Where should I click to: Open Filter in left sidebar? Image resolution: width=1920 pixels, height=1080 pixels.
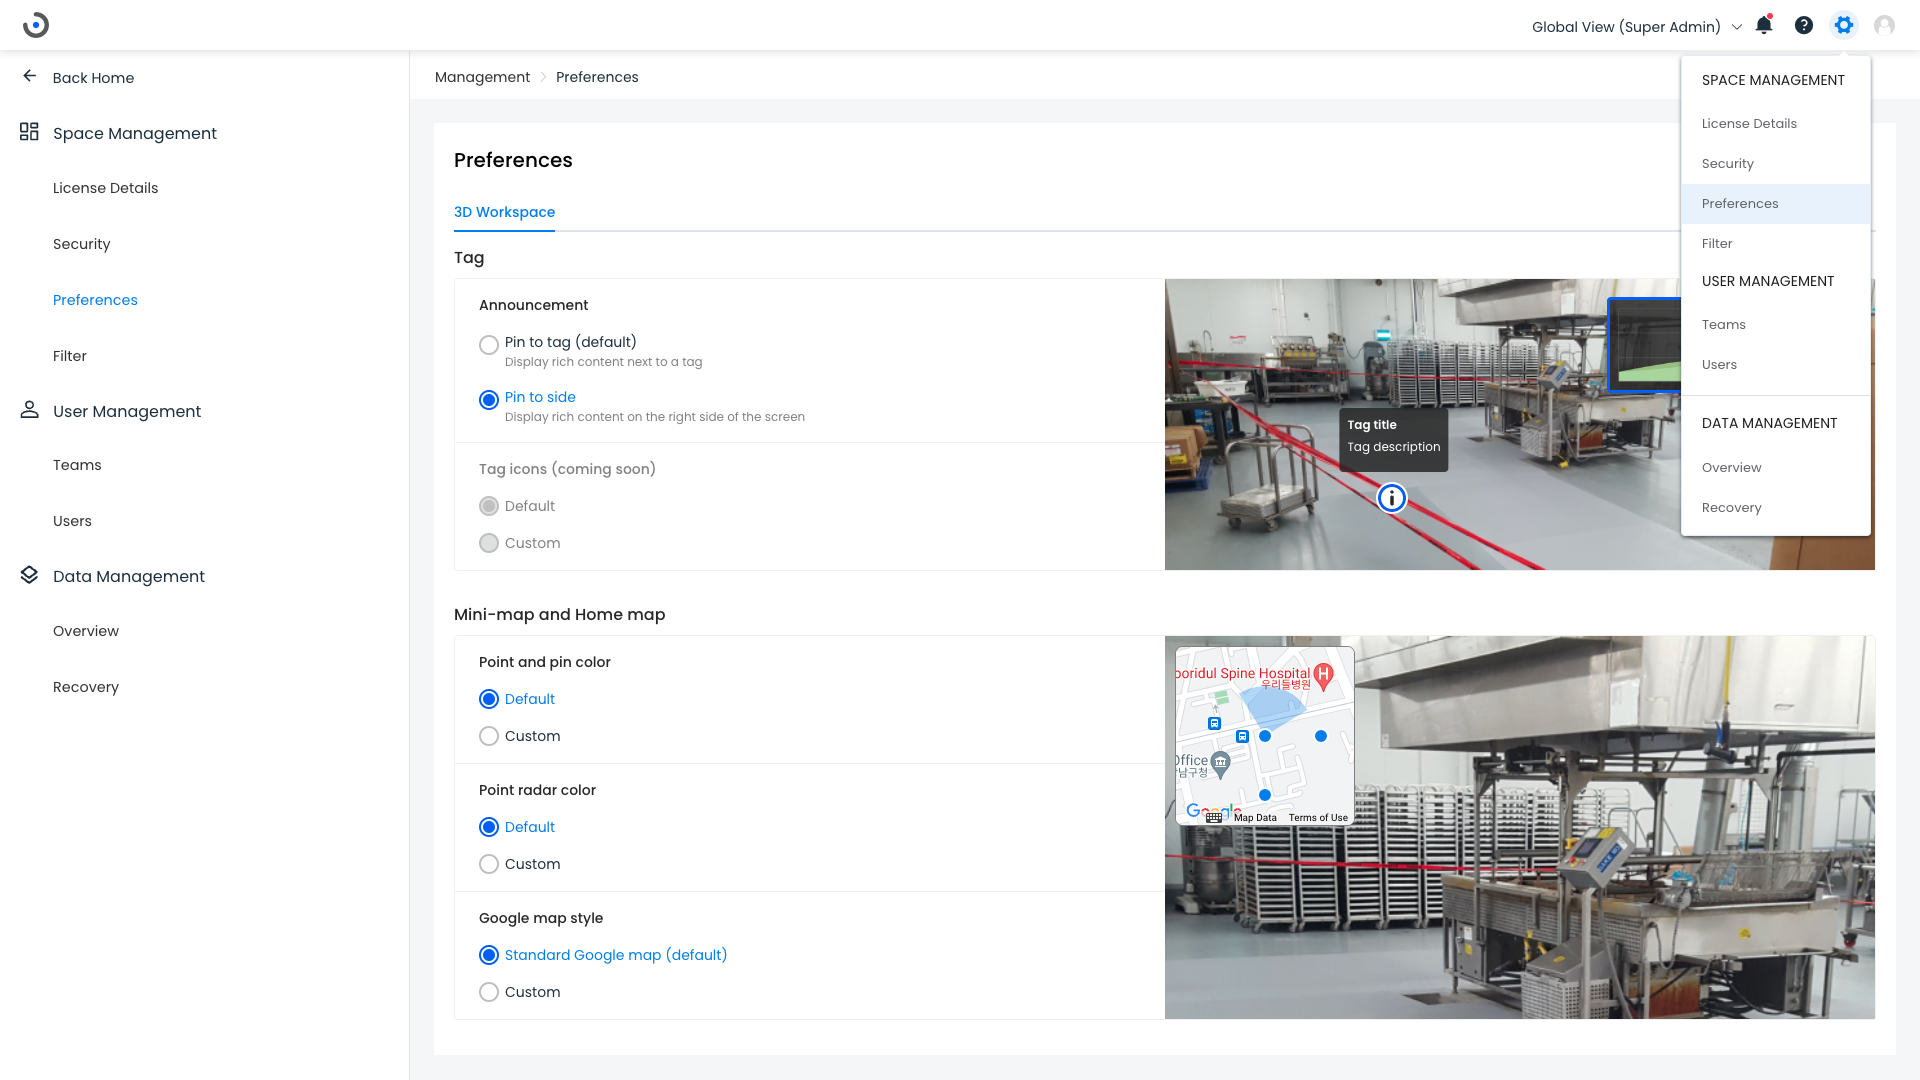[x=69, y=356]
